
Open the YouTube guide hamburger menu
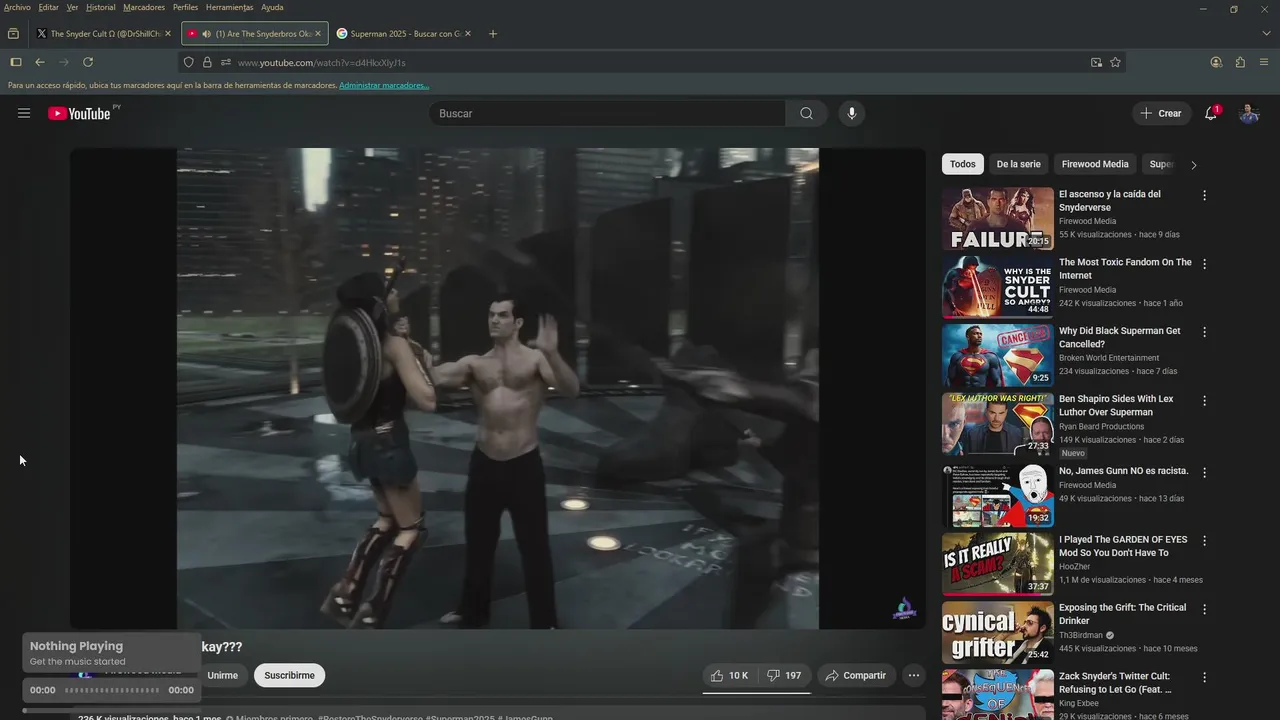[24, 113]
